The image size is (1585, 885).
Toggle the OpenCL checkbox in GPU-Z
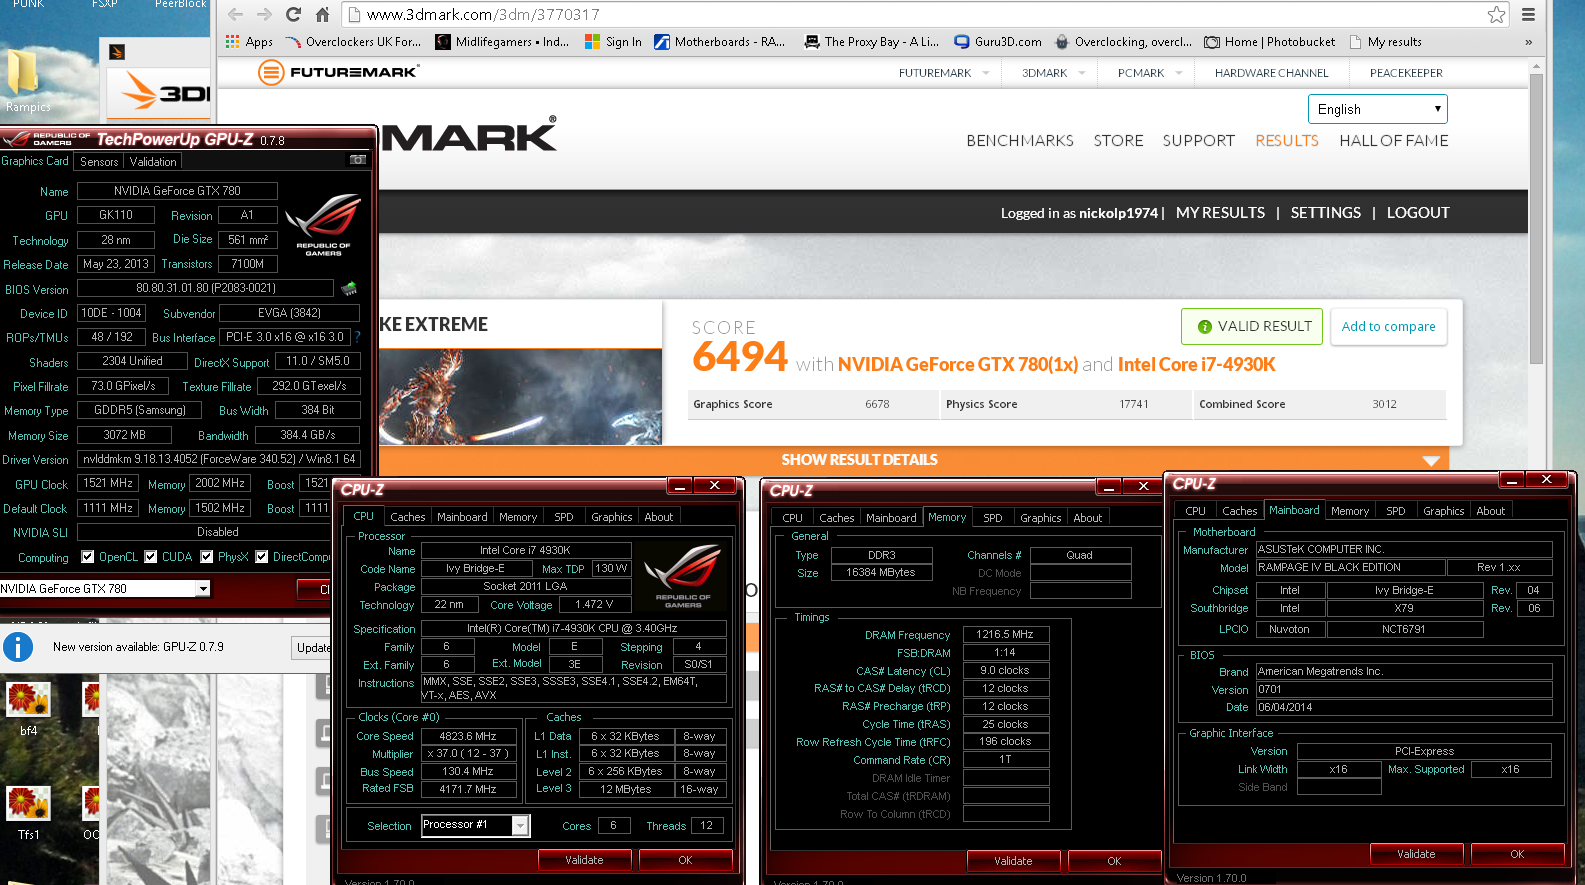pyautogui.click(x=88, y=557)
